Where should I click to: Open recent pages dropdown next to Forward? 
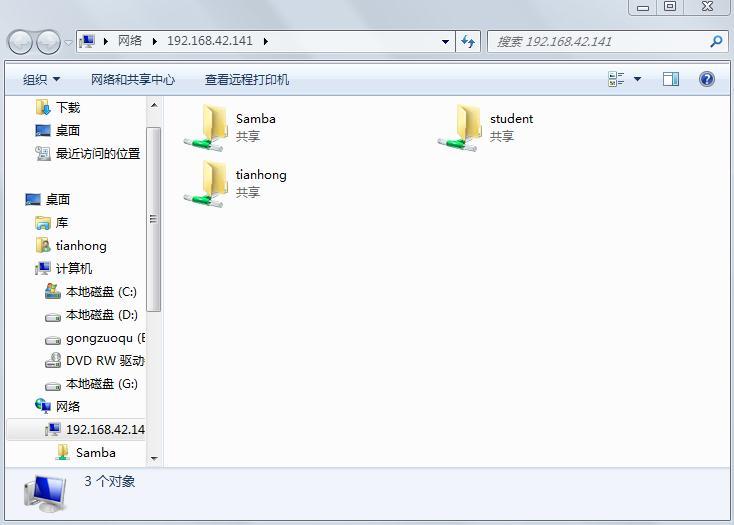(x=68, y=42)
